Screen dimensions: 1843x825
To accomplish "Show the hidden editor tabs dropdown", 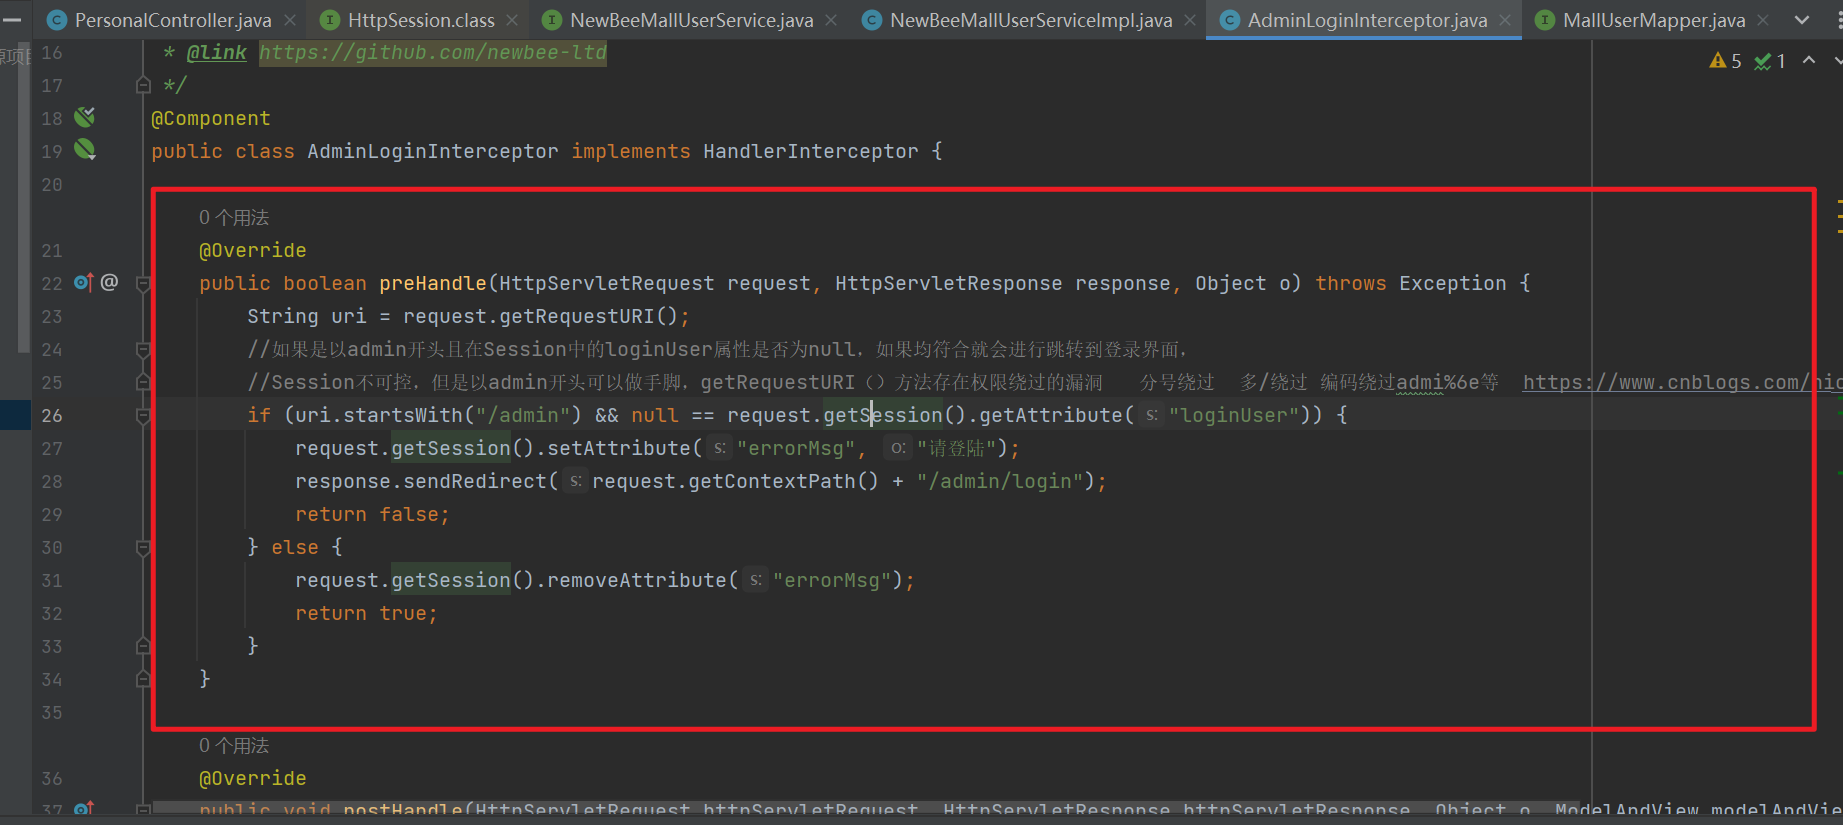I will 1802,20.
